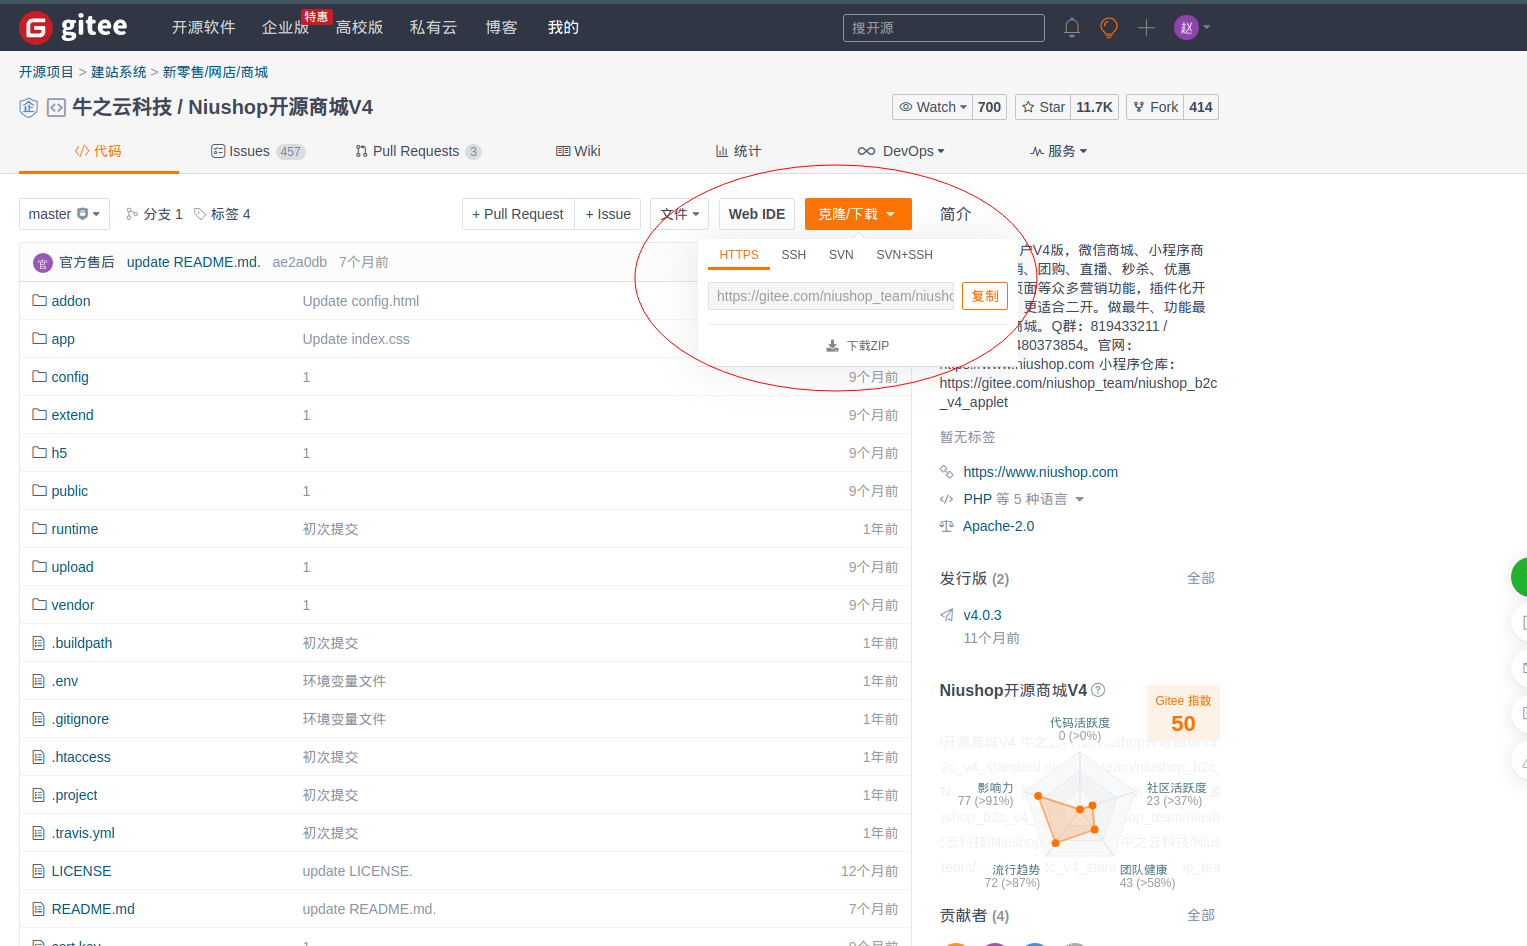The width and height of the screenshot is (1527, 946).
Task: View the Apache-2.0 license
Action: click(998, 525)
